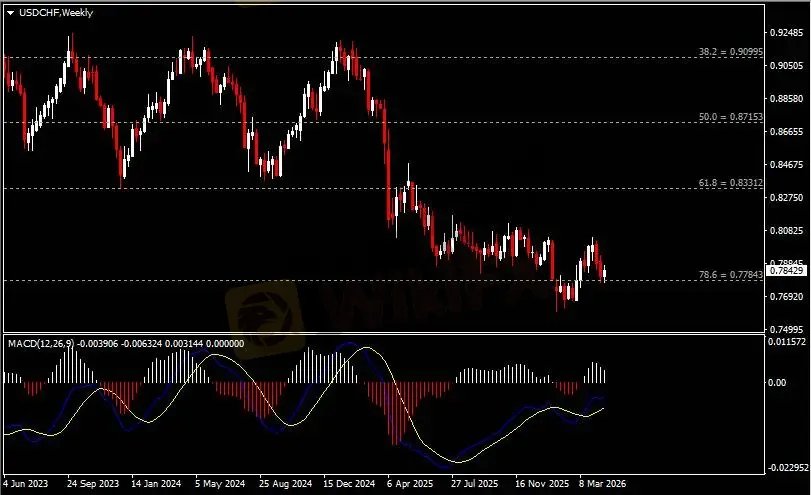The height and width of the screenshot is (495, 811).
Task: Select the 50.0 = 0.87153 Fibonacci label
Action: click(732, 117)
